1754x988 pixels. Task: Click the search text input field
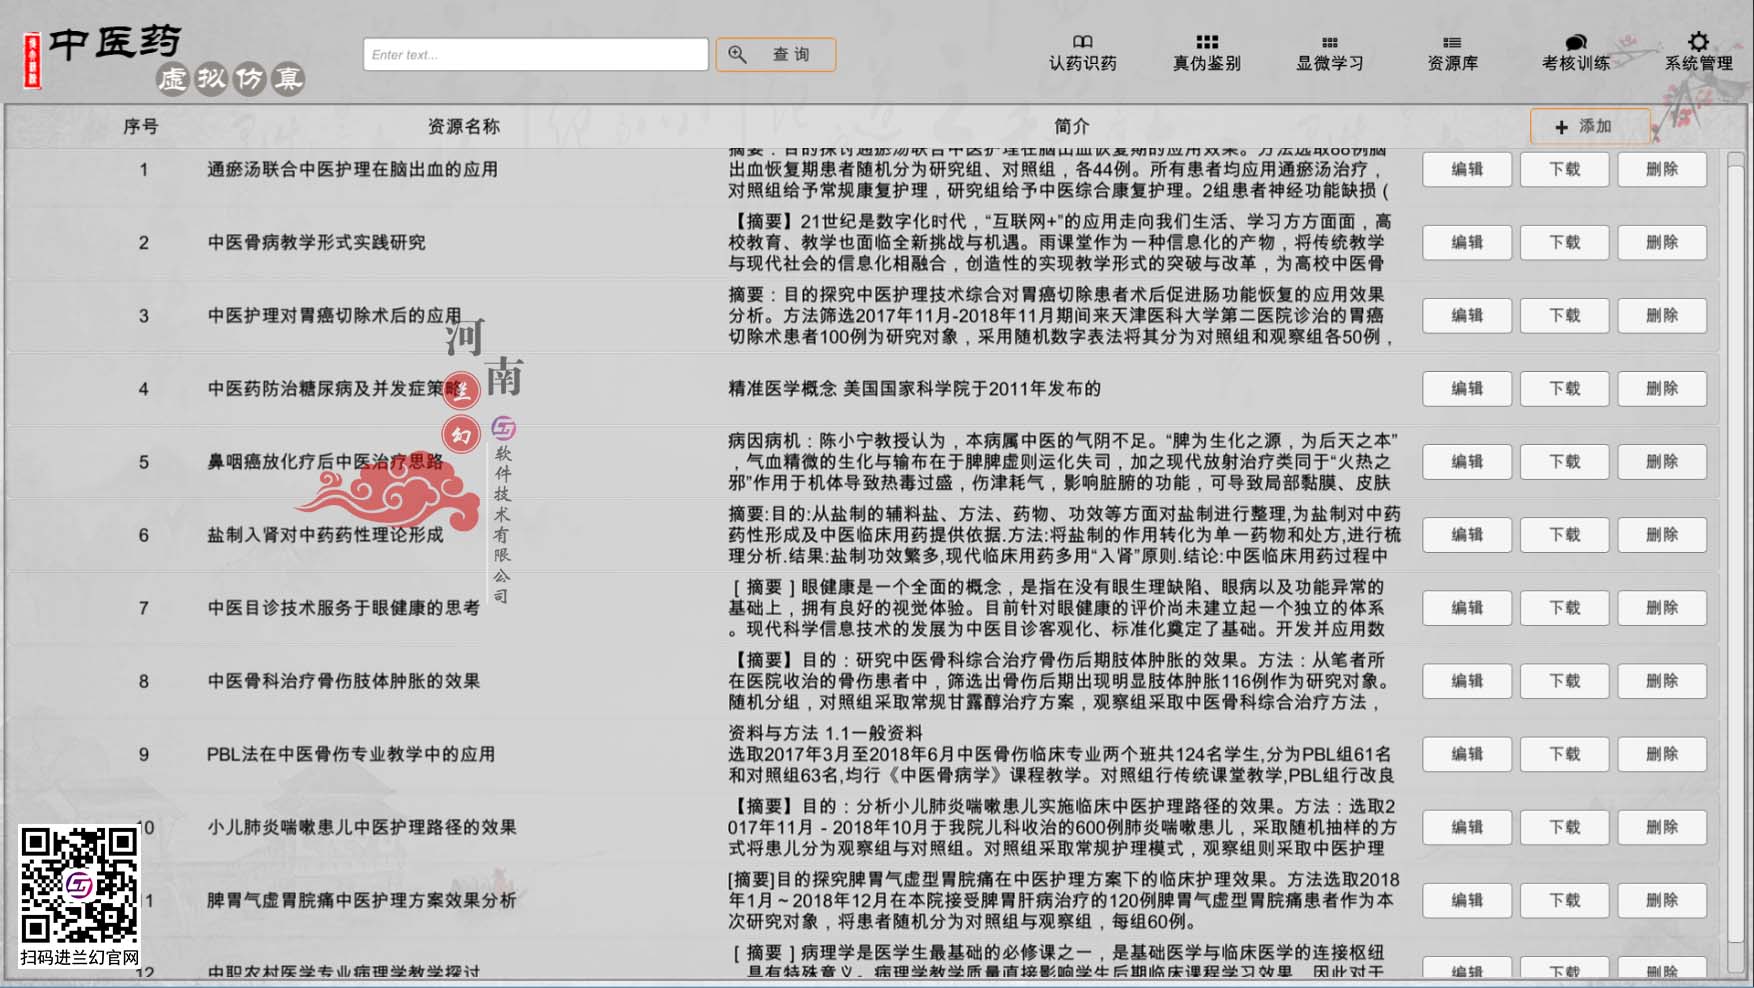pyautogui.click(x=535, y=54)
